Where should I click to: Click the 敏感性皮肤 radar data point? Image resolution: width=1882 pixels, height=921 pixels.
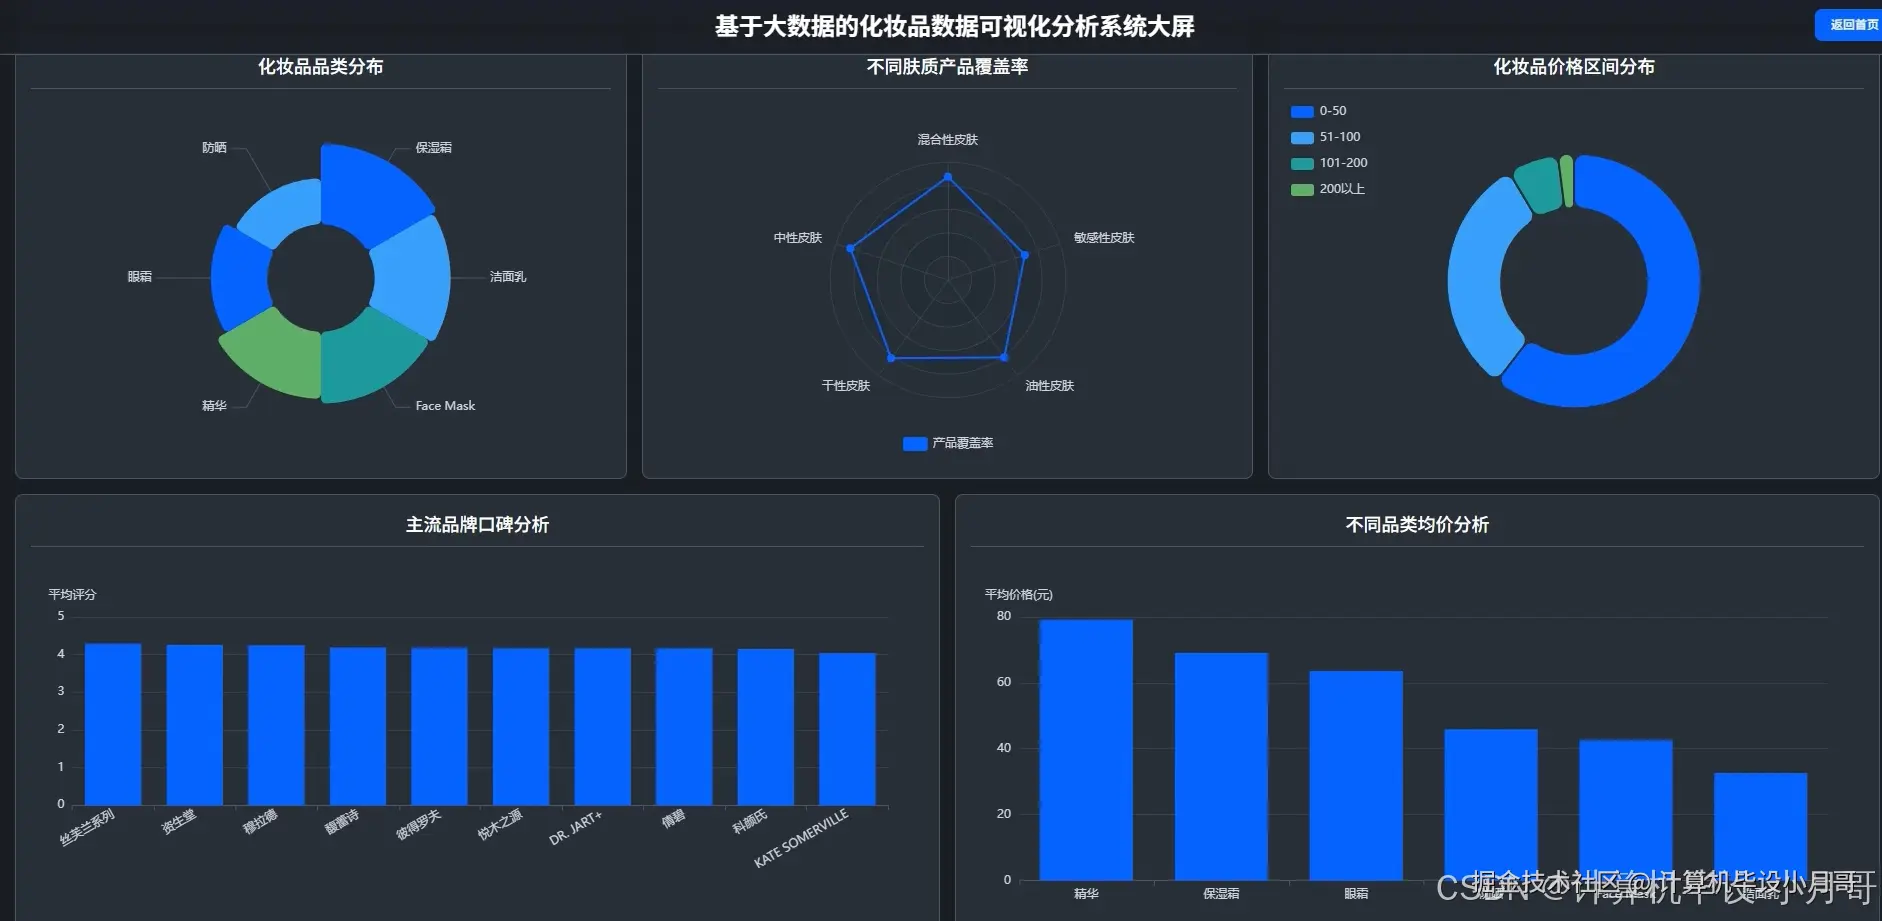point(1025,255)
